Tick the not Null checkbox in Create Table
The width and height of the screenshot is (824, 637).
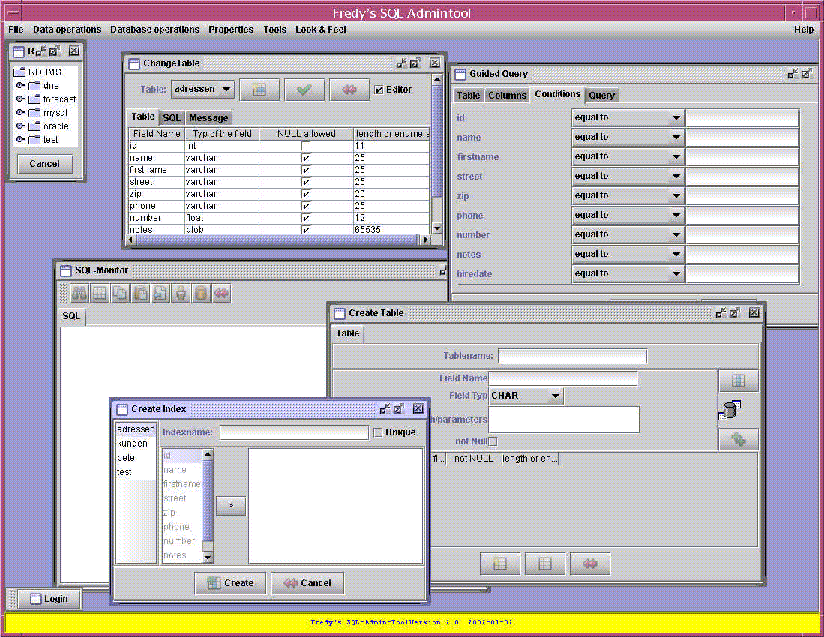click(x=493, y=441)
